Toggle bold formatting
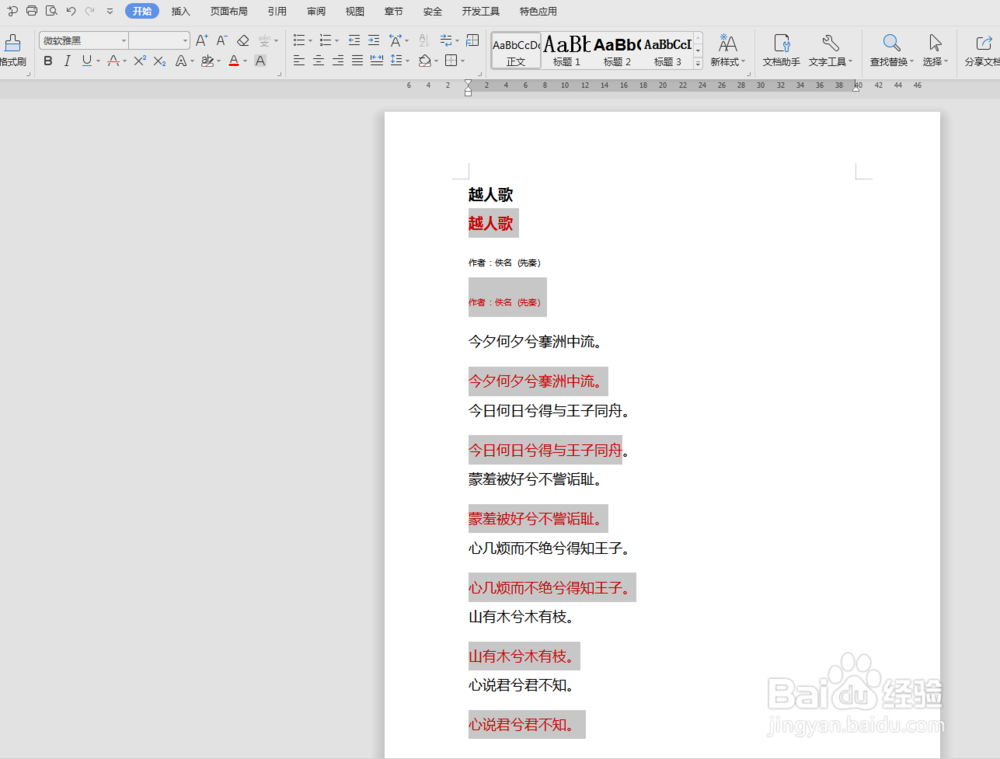The height and width of the screenshot is (759, 1000). [47, 61]
